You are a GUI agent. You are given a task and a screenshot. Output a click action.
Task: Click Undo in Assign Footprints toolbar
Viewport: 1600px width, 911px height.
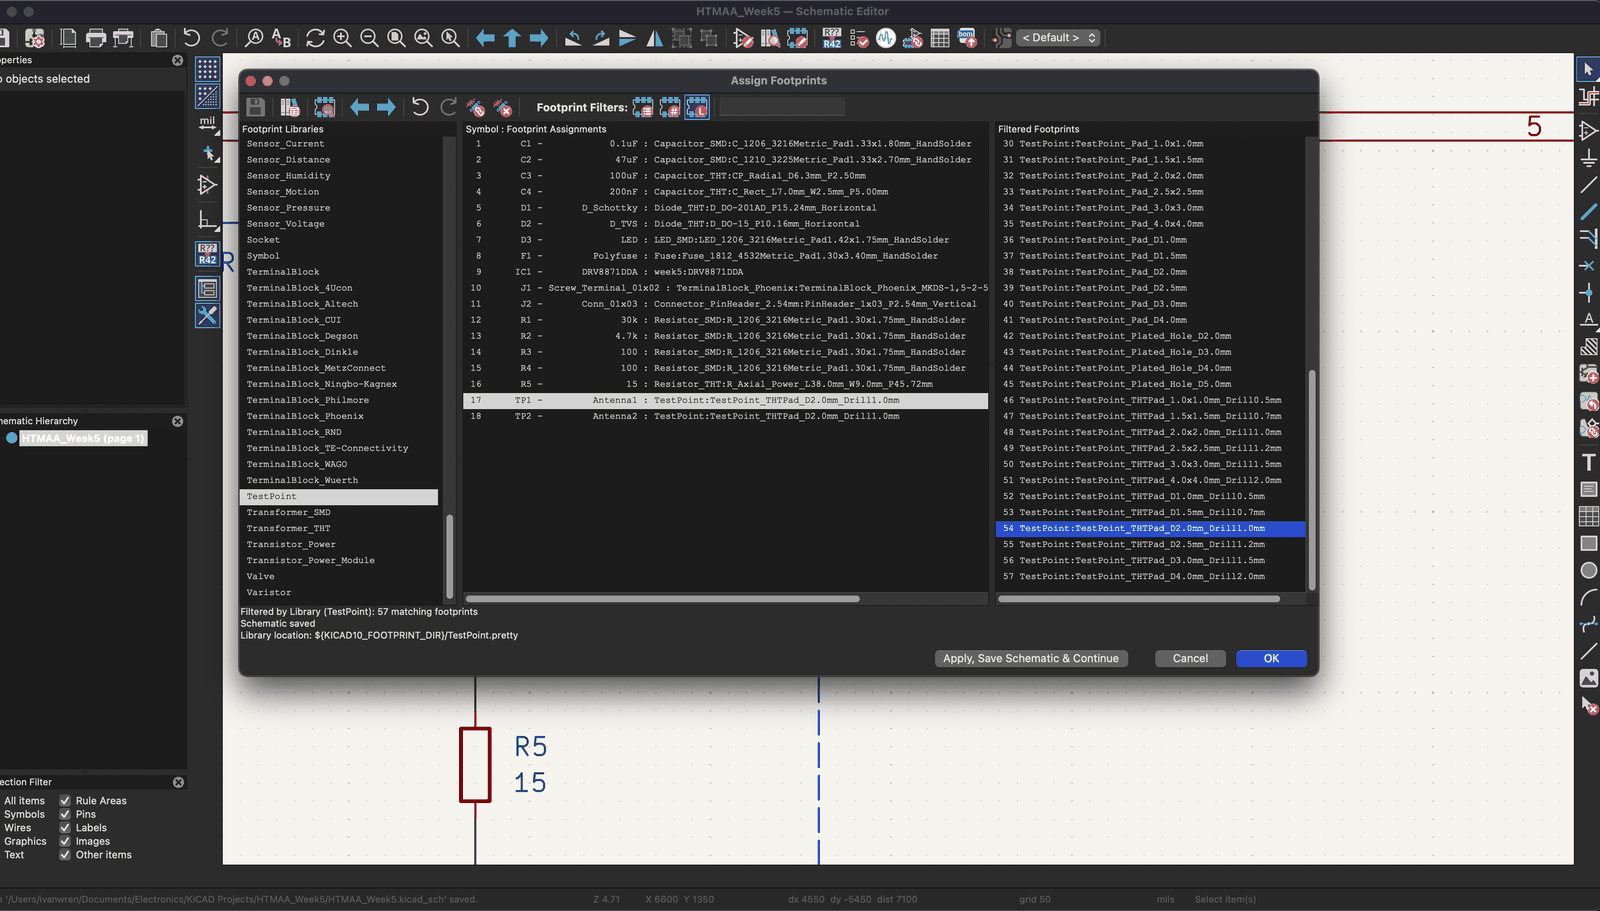[420, 107]
